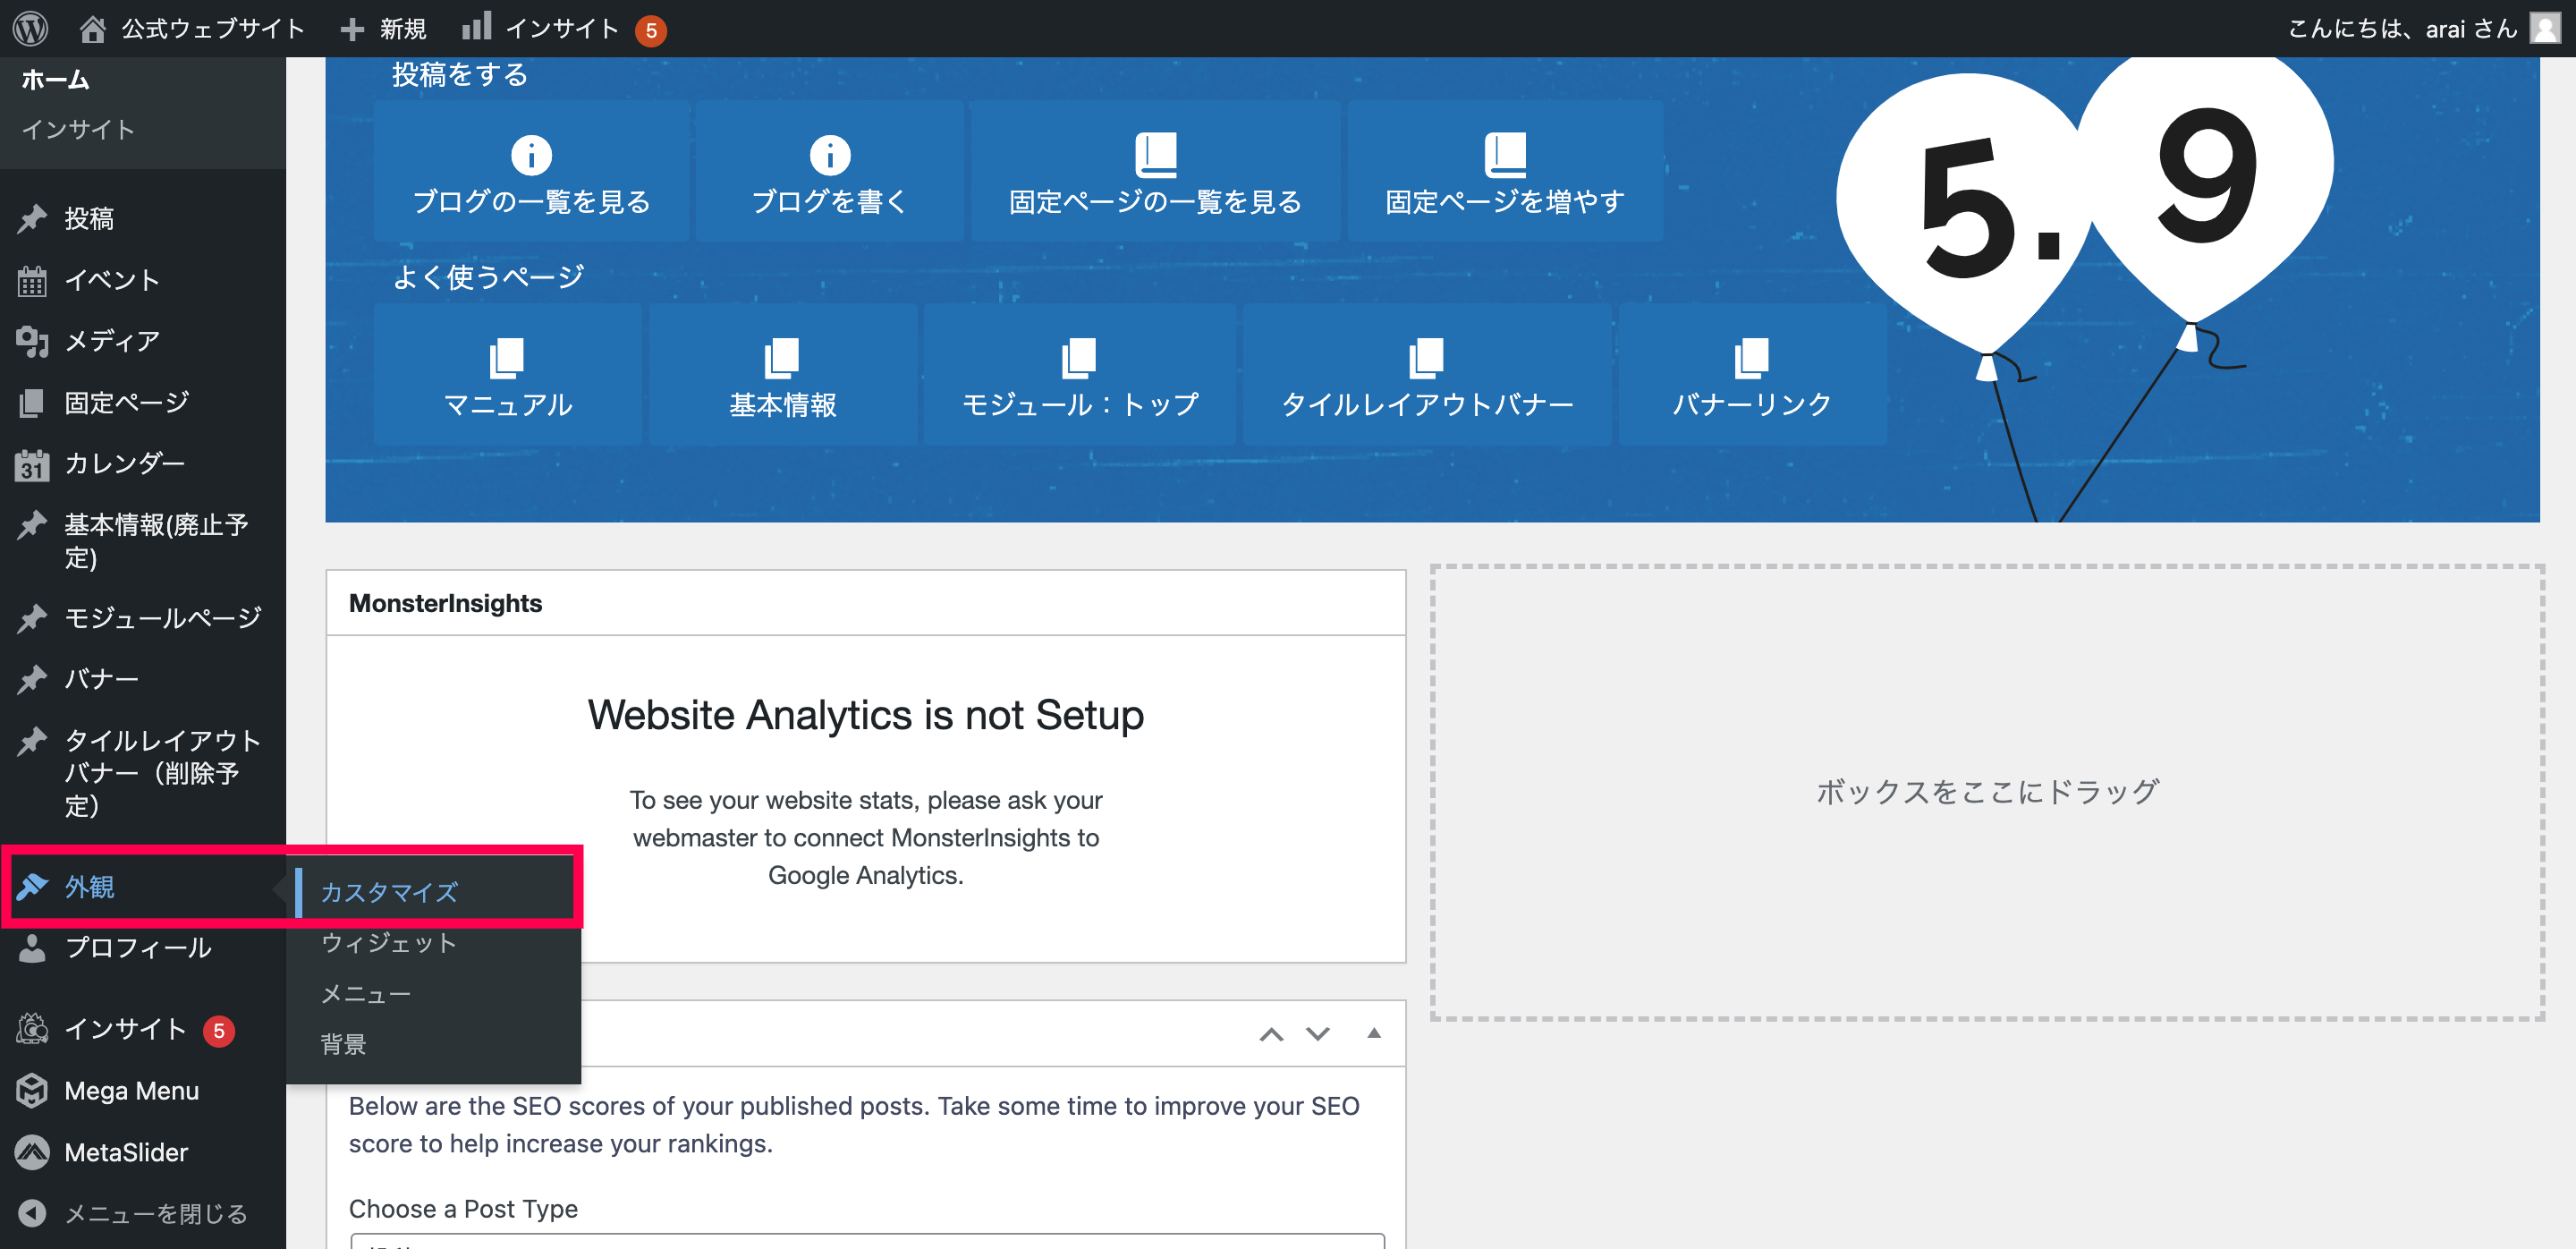Click the WordPress logo icon
This screenshot has height=1249, width=2576.
(x=31, y=28)
